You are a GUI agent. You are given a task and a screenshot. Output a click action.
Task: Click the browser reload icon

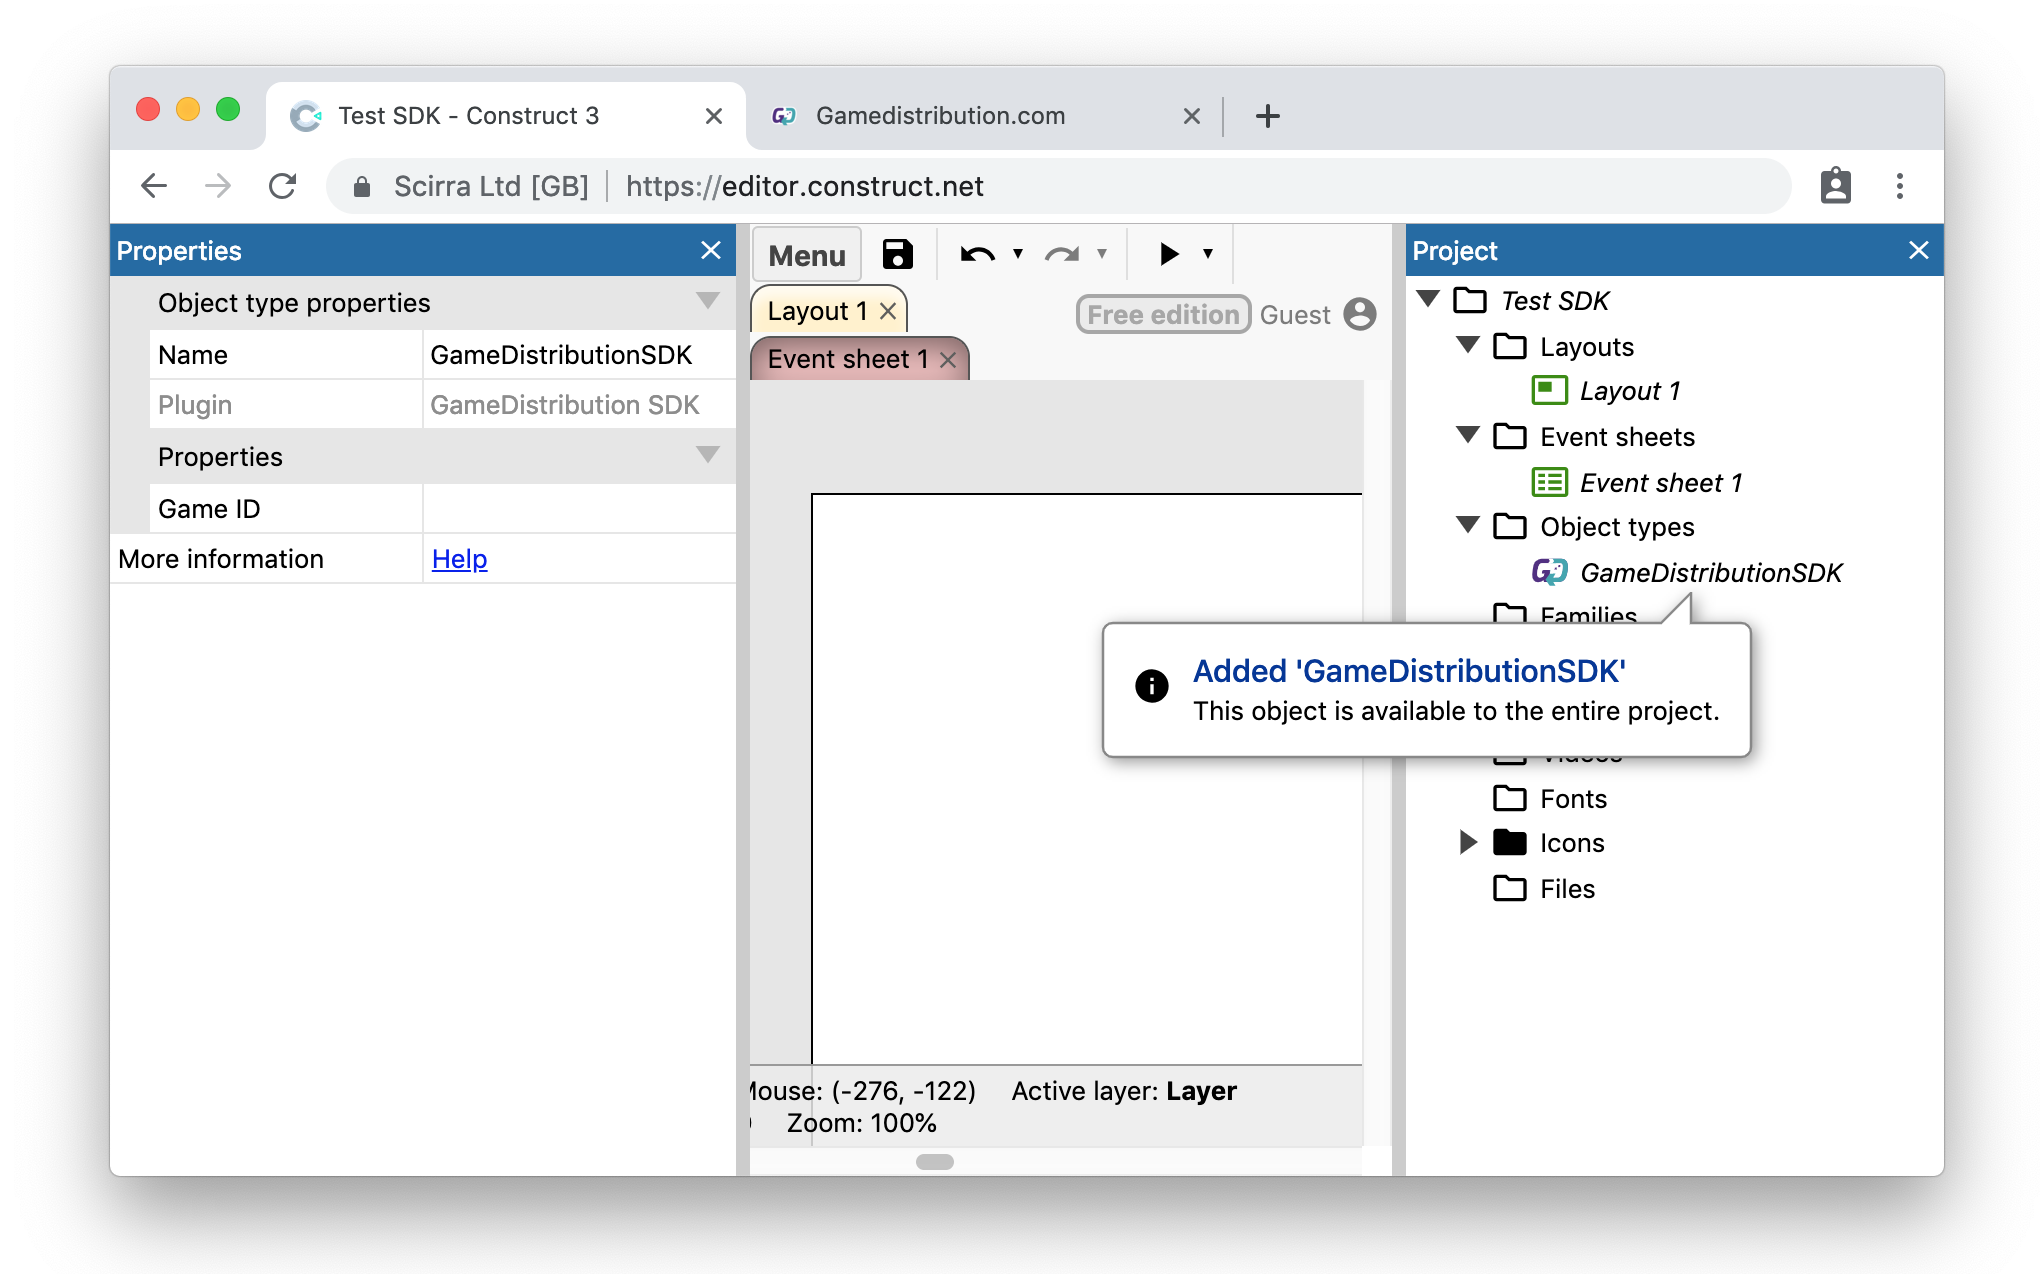283,186
